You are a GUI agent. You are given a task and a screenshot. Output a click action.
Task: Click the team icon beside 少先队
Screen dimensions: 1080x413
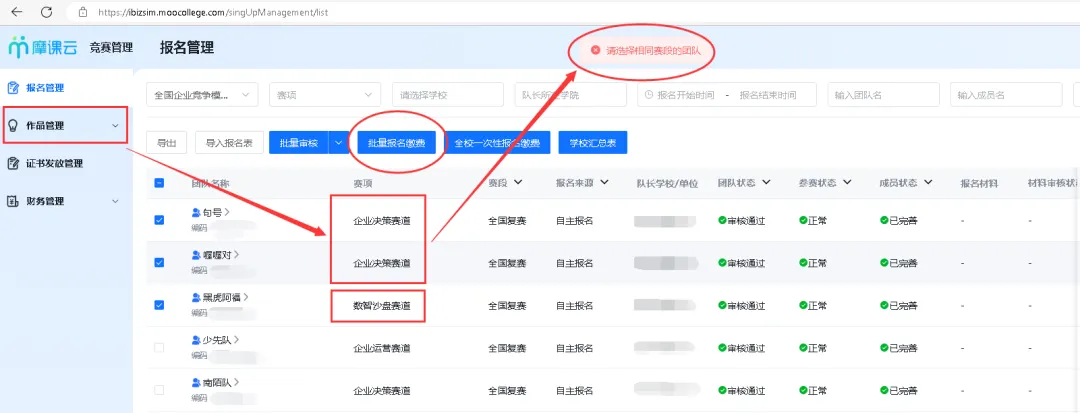196,340
